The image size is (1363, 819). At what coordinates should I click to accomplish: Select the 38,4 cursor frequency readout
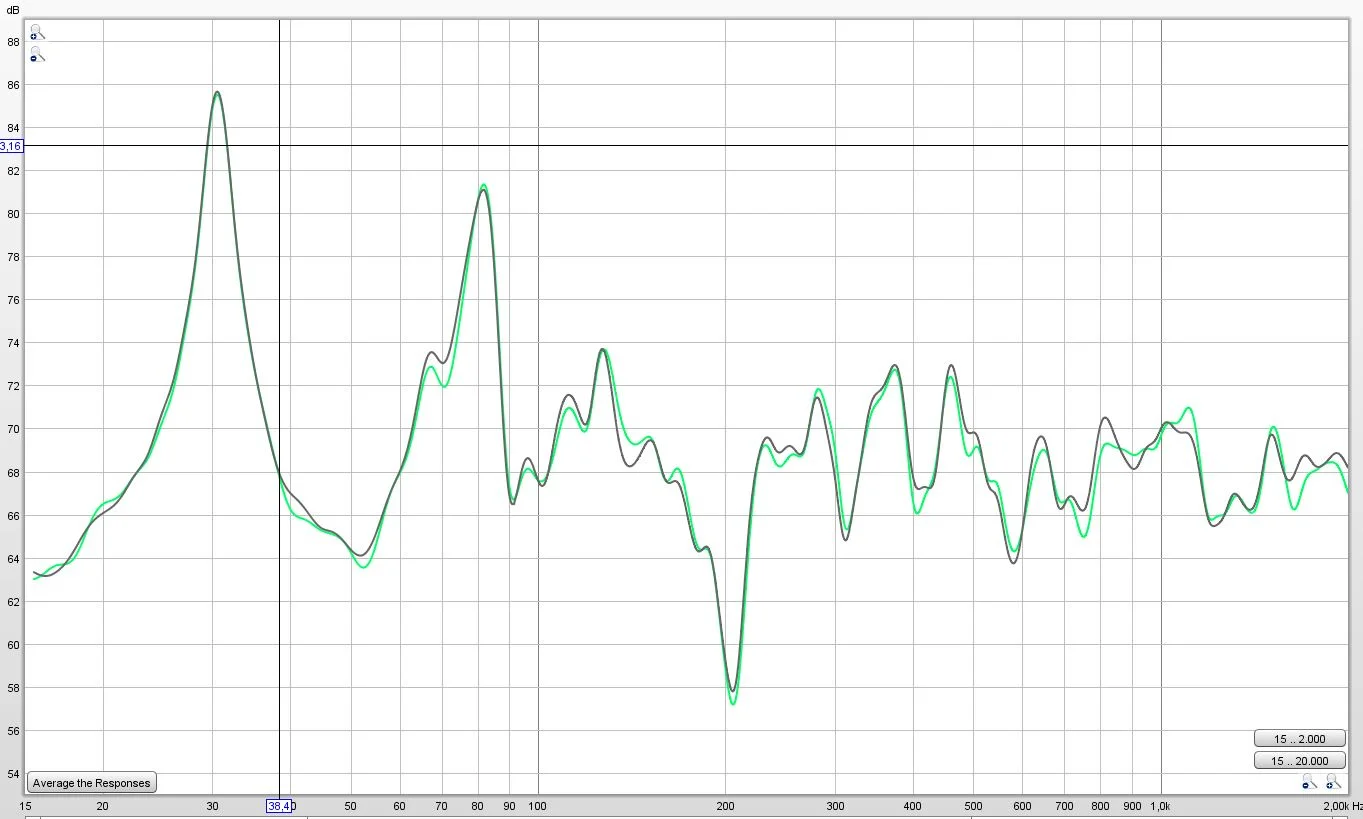point(278,806)
